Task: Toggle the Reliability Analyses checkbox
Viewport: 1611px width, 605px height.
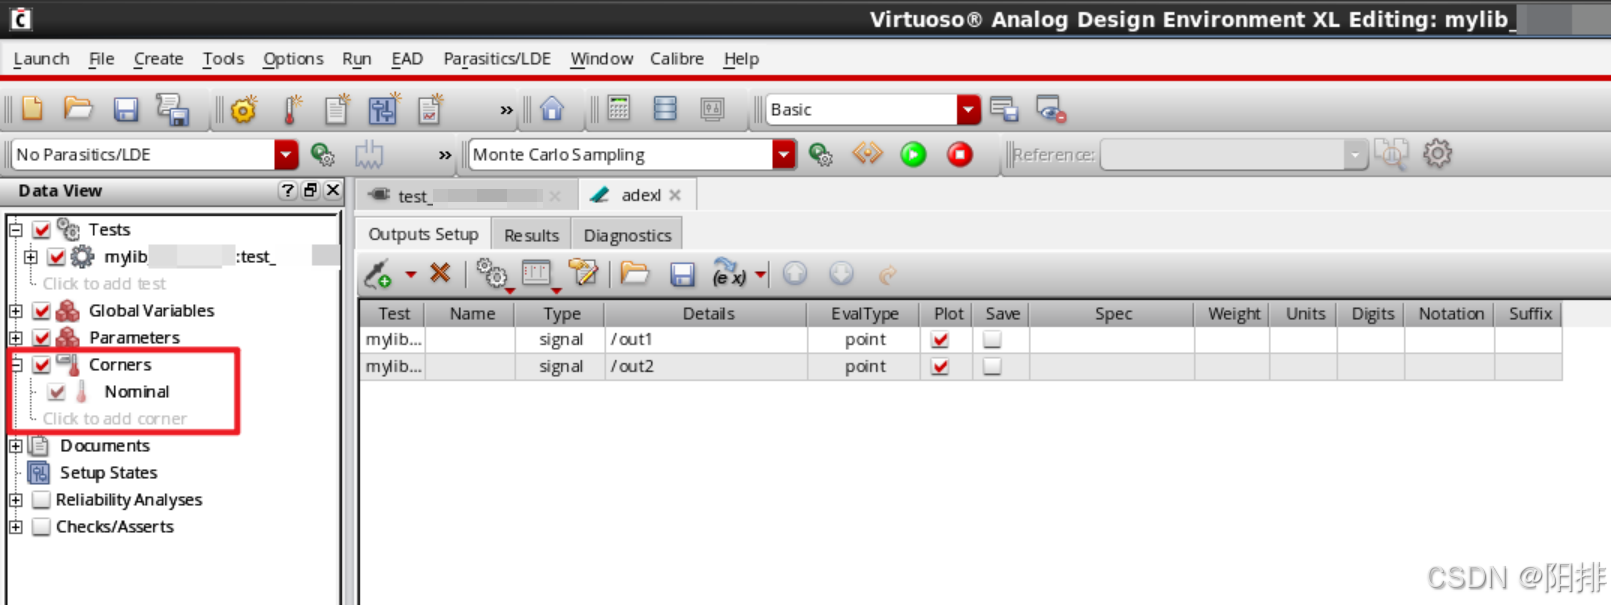Action: [x=41, y=500]
